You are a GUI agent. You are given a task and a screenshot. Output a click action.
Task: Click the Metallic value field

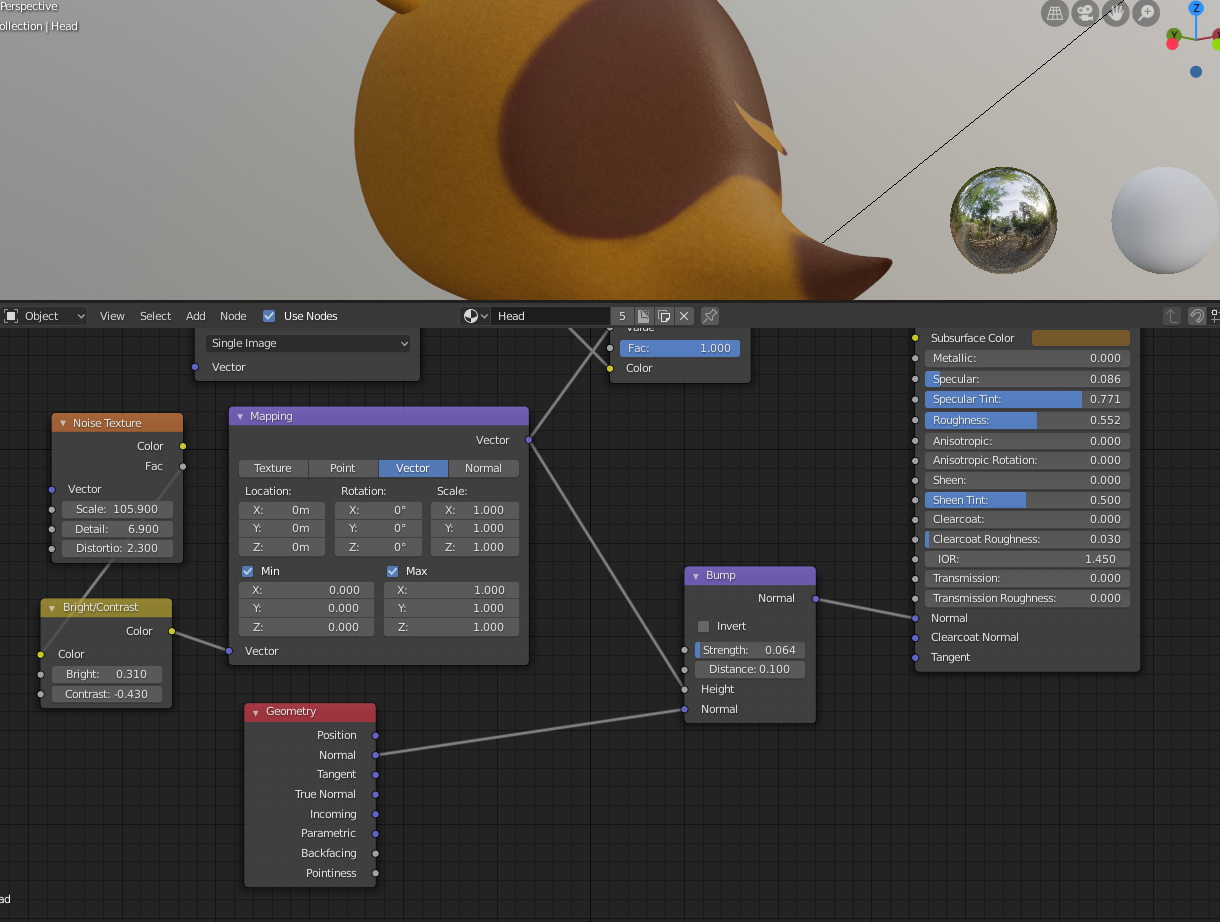click(1028, 358)
